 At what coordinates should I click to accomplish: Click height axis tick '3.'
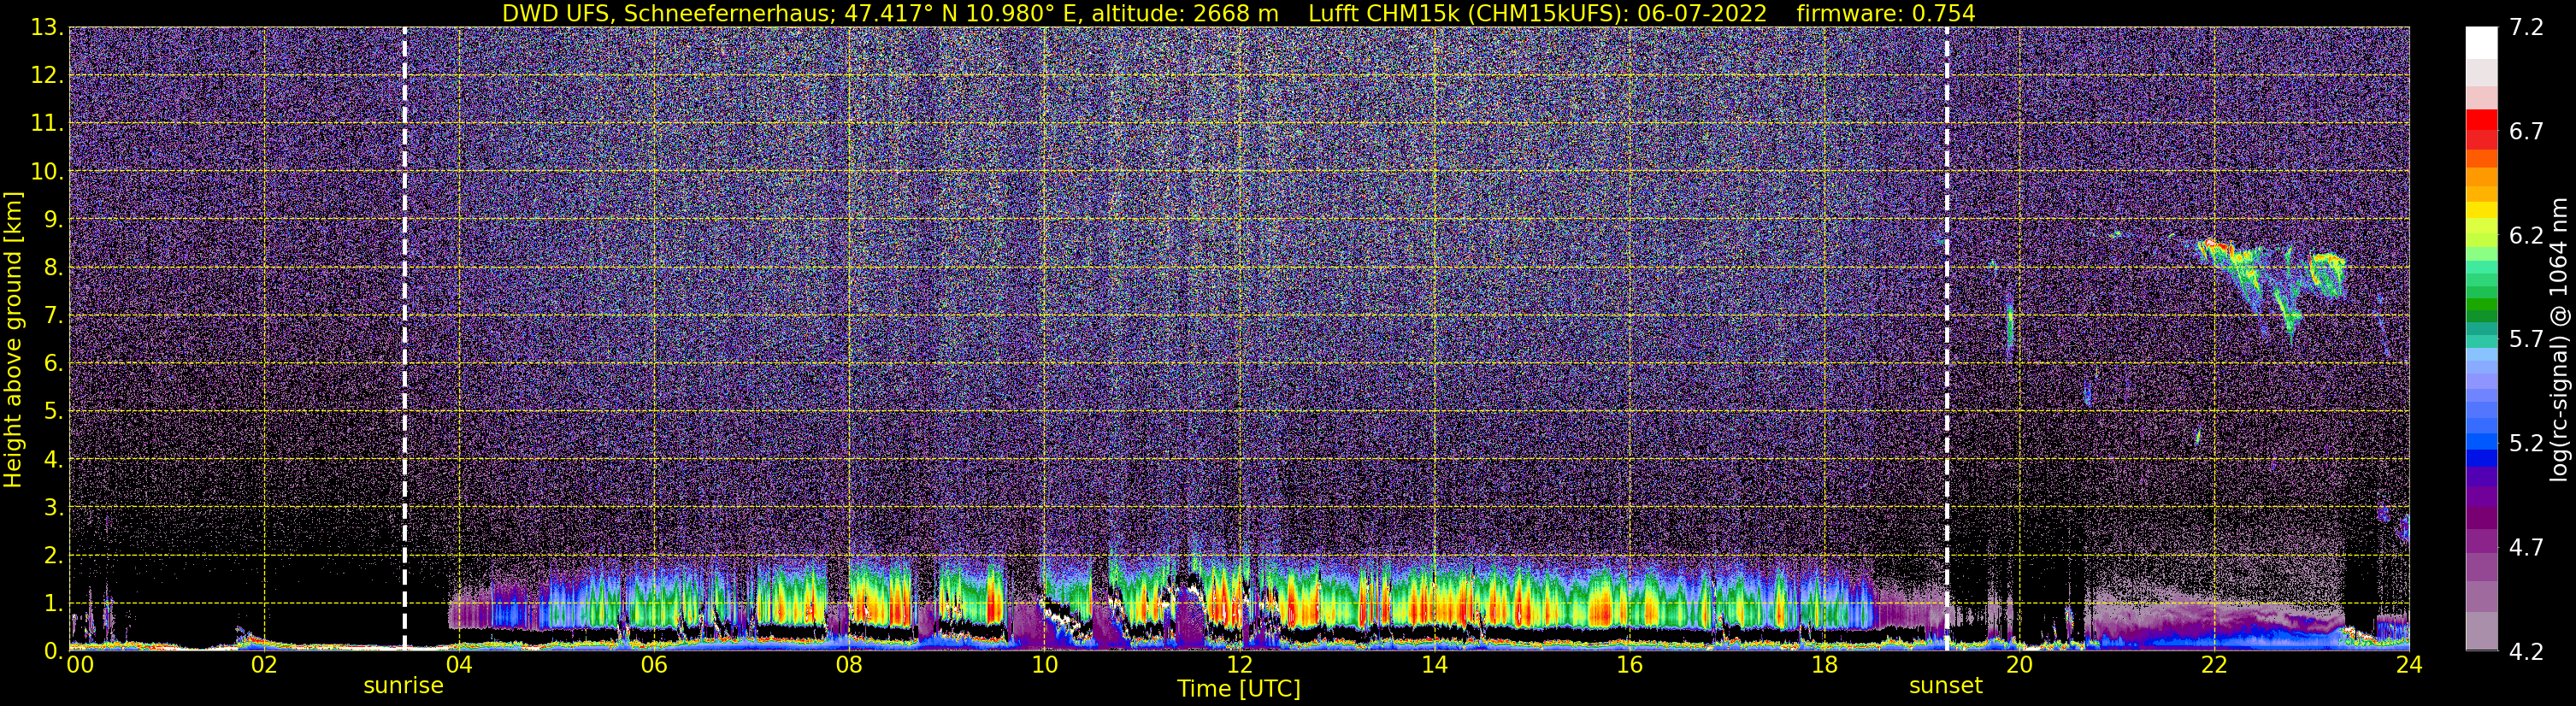pyautogui.click(x=52, y=507)
